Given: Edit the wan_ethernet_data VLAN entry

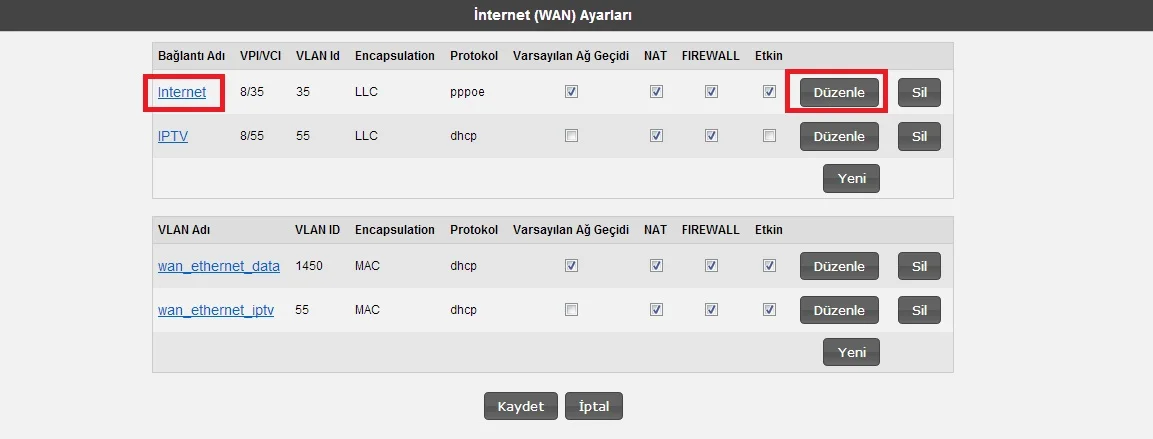Looking at the screenshot, I should point(839,266).
